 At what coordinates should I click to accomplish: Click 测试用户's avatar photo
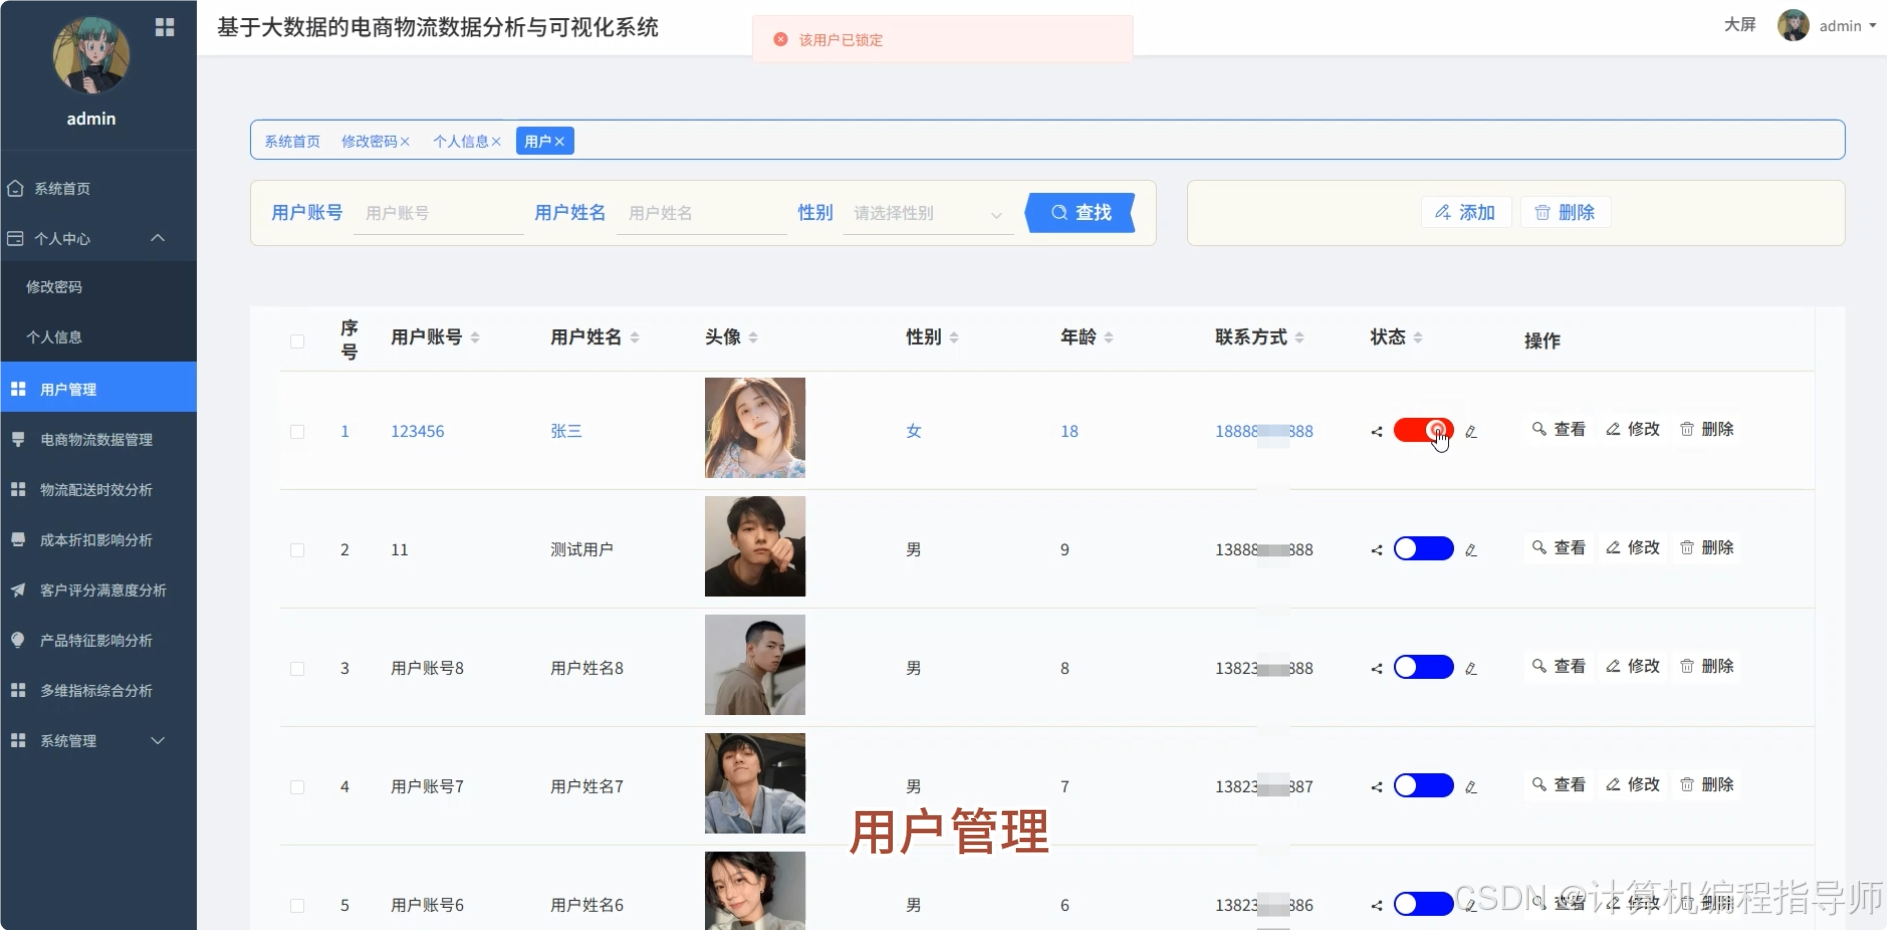(755, 546)
